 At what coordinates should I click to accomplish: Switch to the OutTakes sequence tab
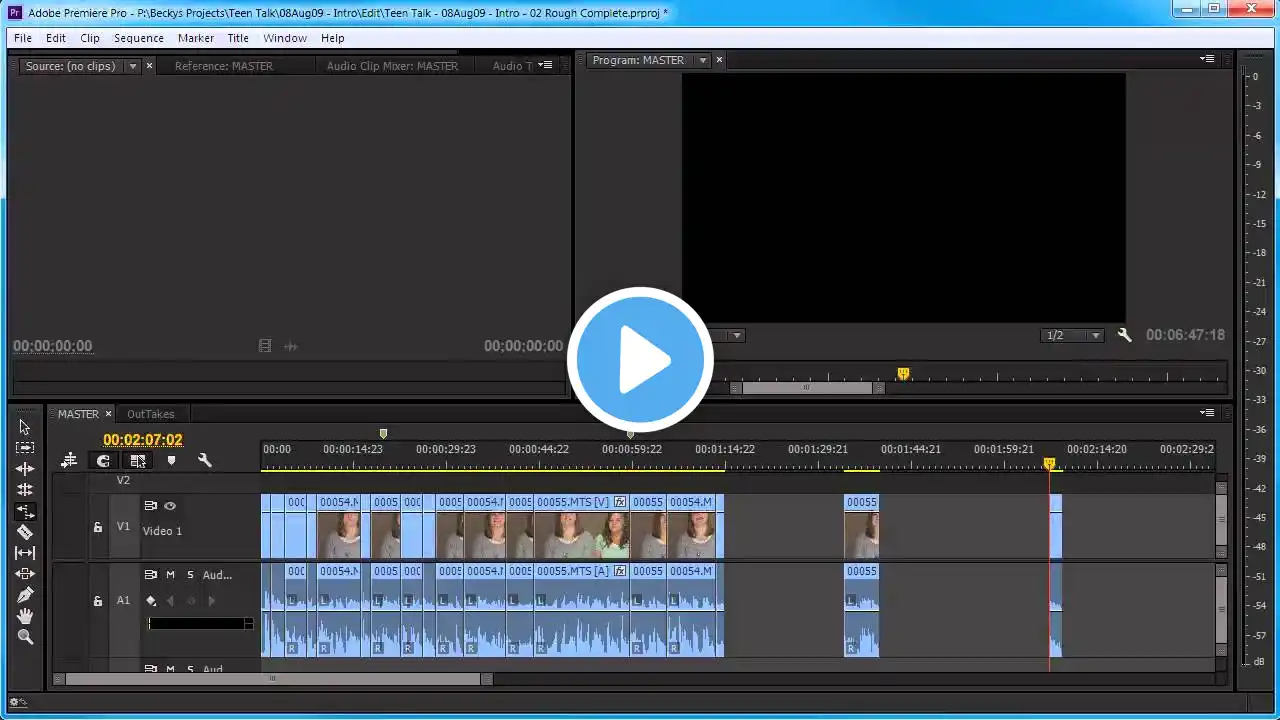click(x=150, y=414)
